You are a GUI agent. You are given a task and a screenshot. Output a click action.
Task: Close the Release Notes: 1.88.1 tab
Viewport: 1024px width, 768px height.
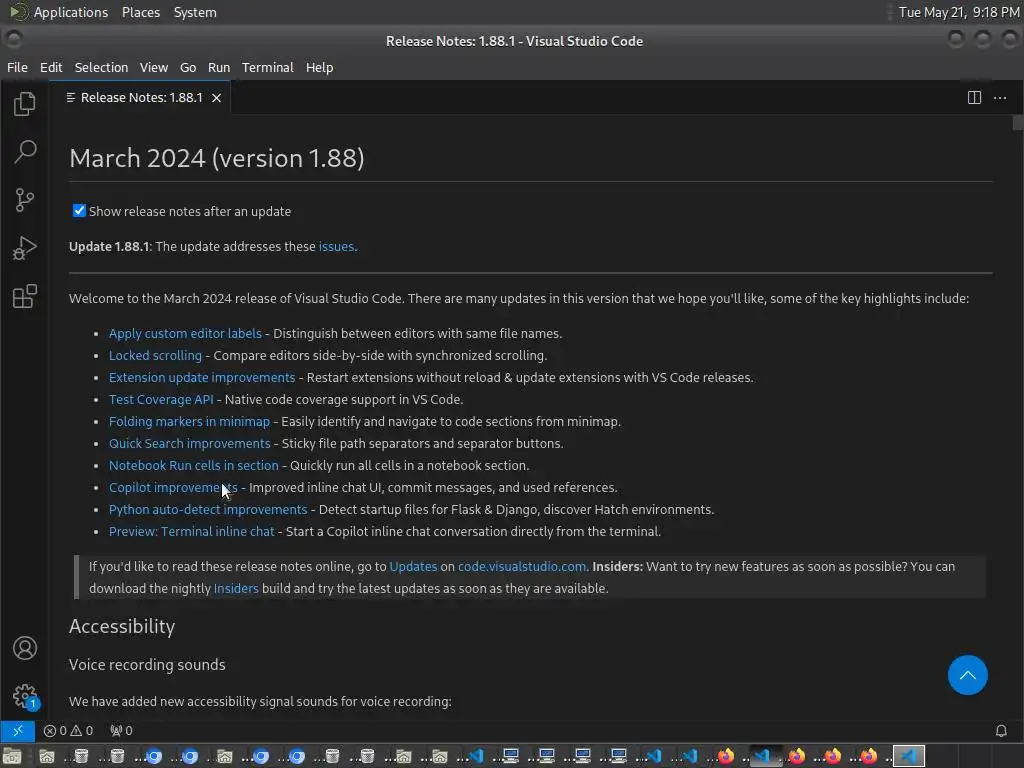click(216, 98)
